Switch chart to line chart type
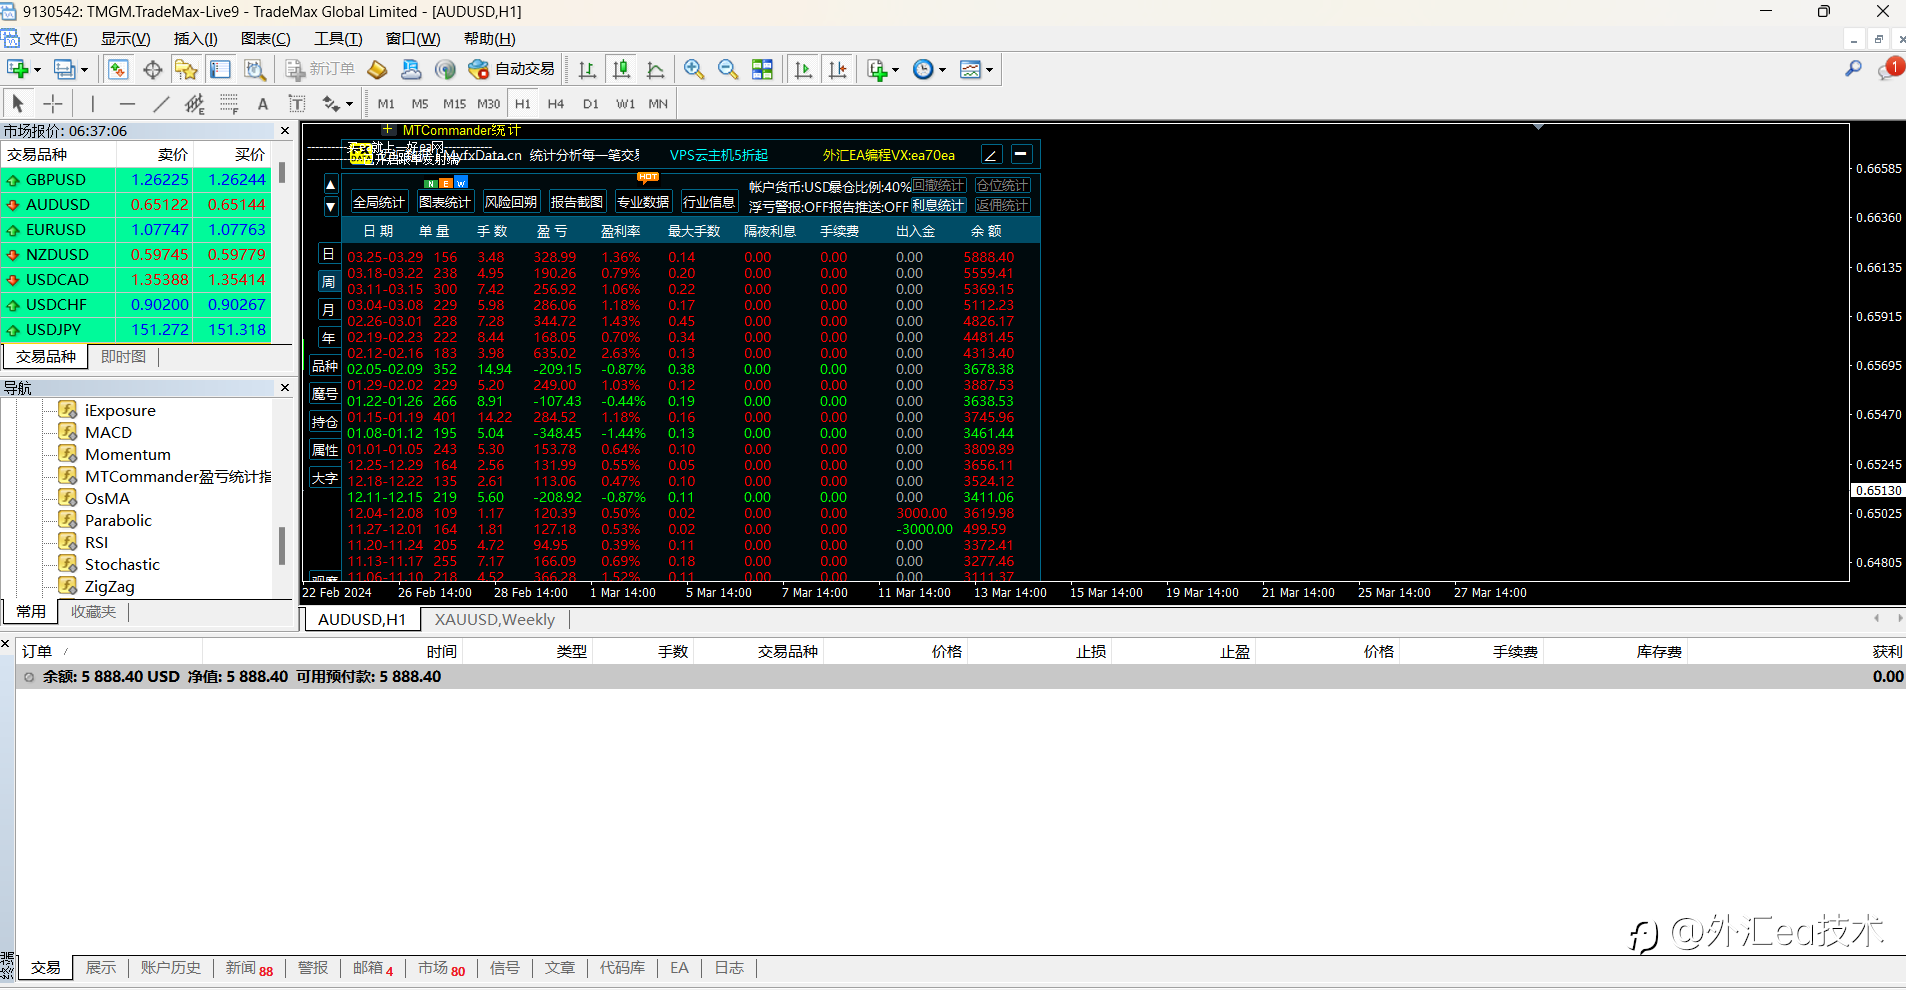The image size is (1906, 990). click(655, 69)
